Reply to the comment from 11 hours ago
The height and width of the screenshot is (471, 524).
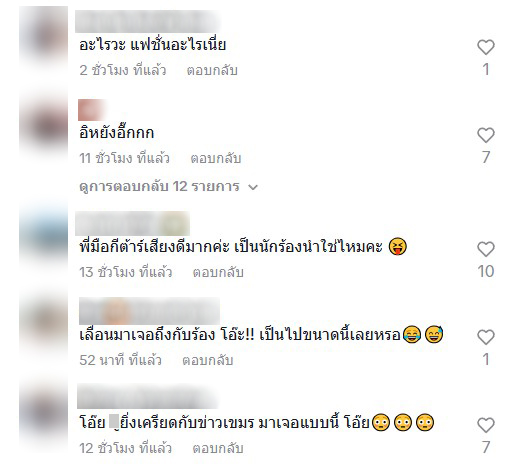coord(216,158)
